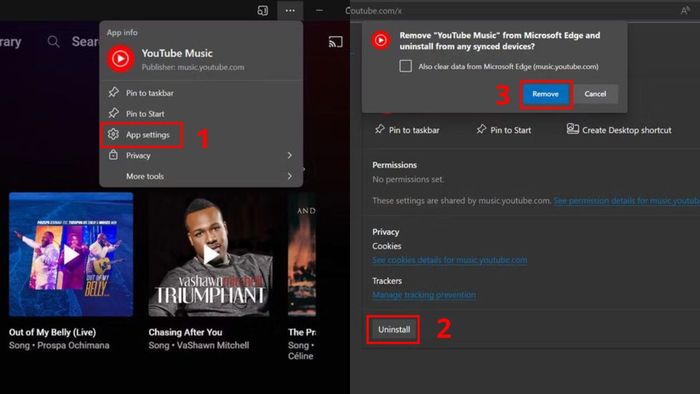This screenshot has height=394, width=700.
Task: Open Manage tracking prevention link
Action: coord(424,294)
